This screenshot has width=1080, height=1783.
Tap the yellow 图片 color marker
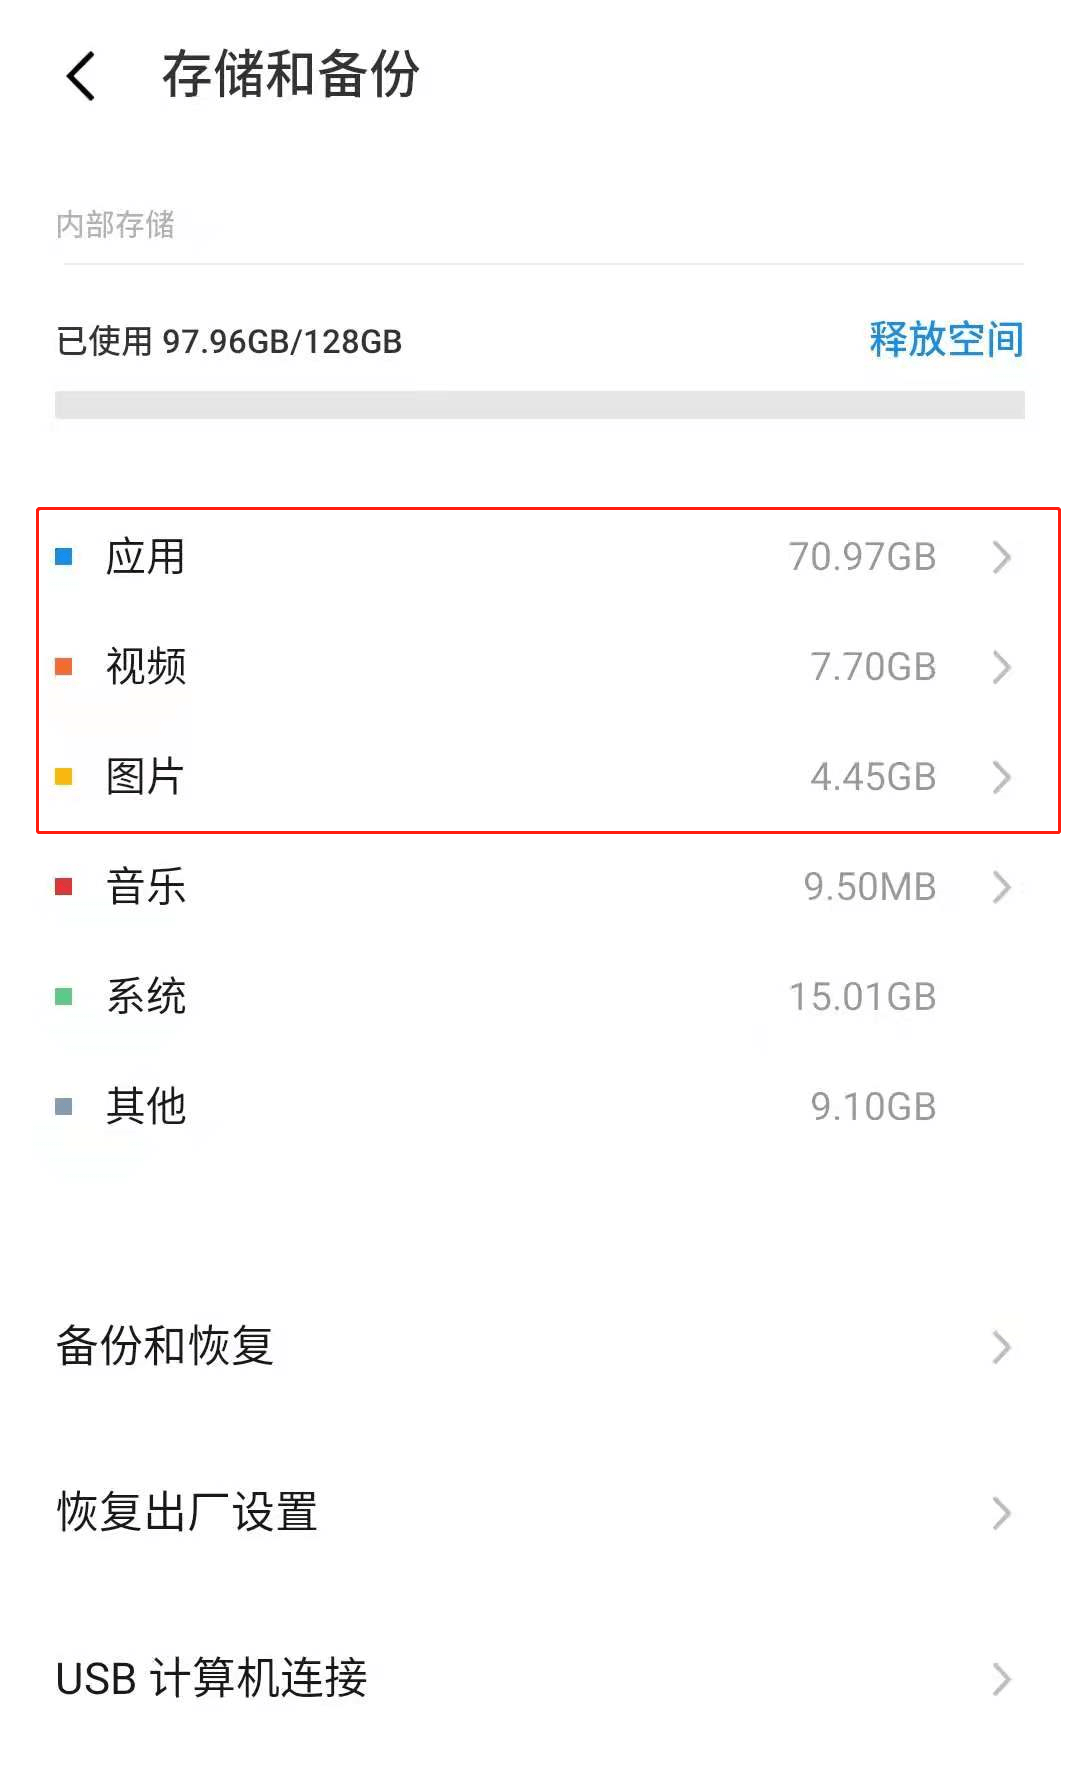(64, 777)
